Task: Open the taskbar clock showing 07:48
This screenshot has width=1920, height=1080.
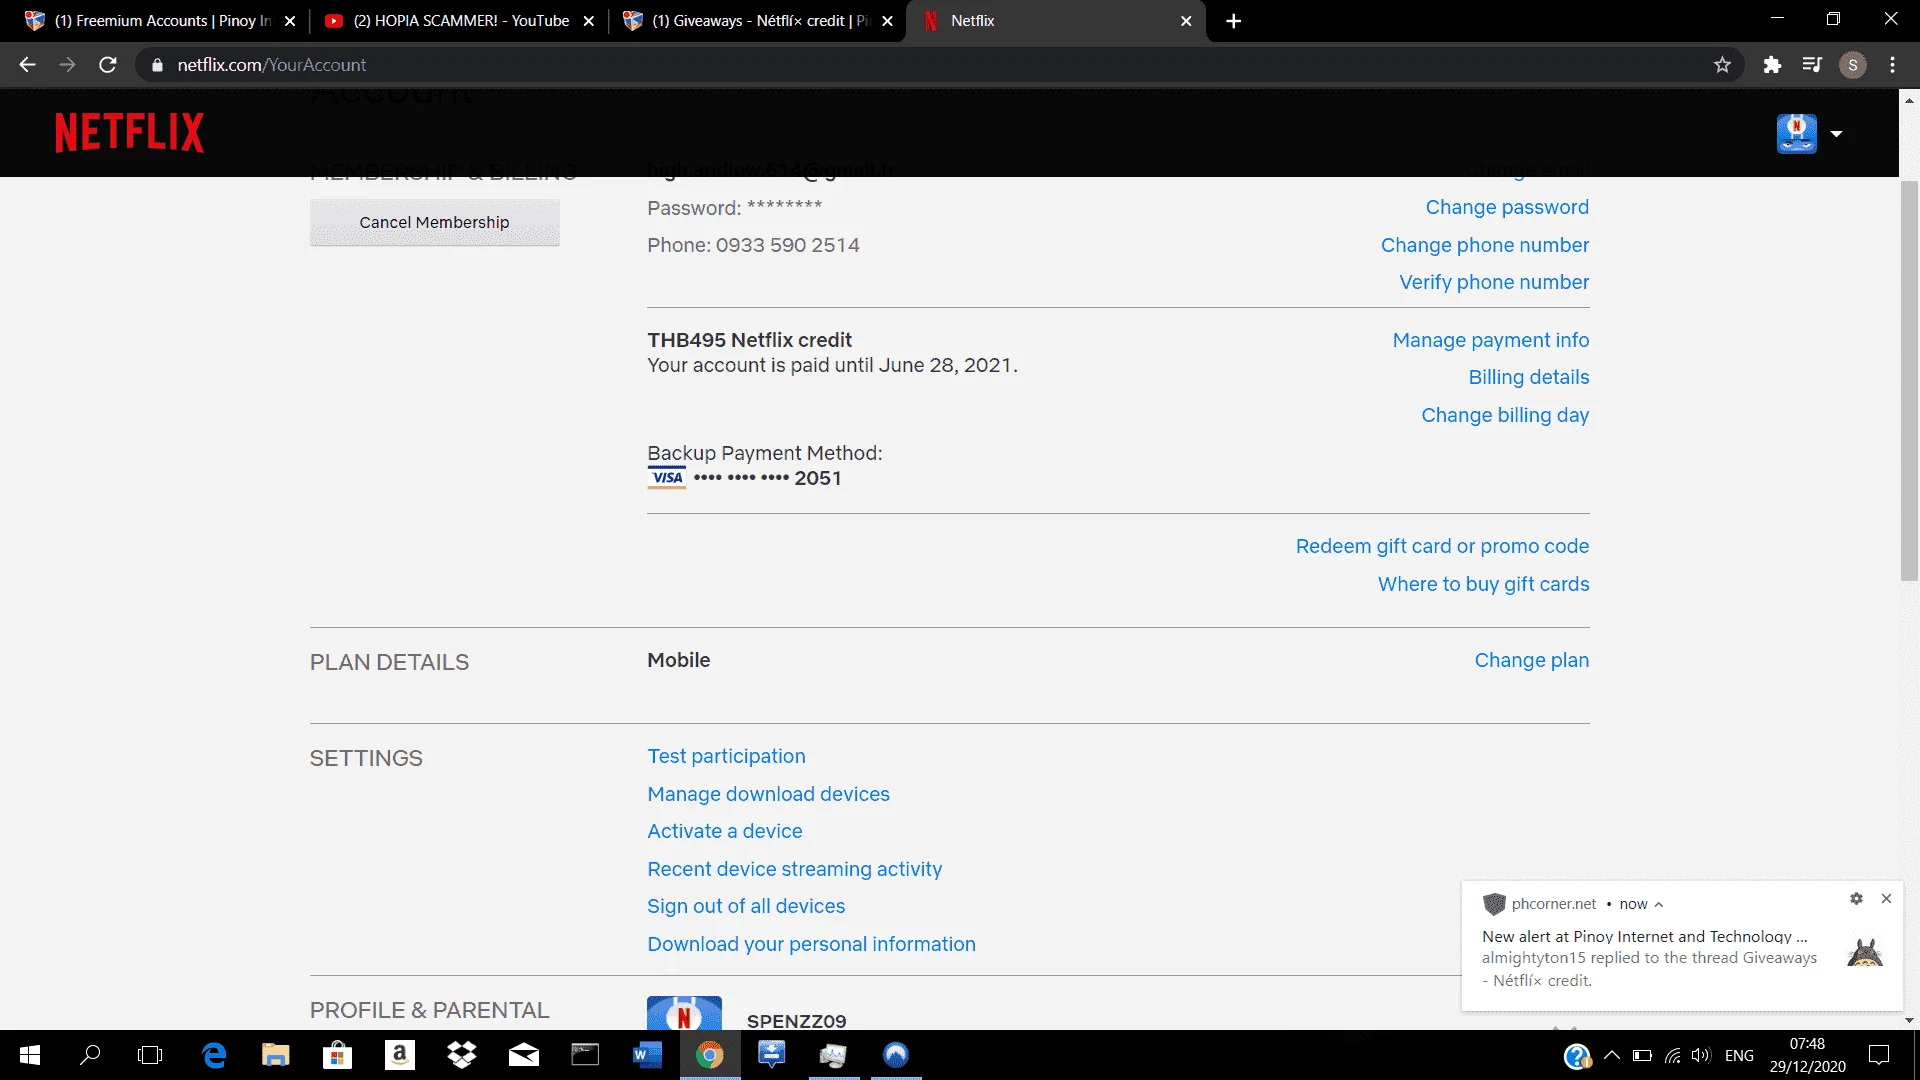Action: point(1807,1055)
